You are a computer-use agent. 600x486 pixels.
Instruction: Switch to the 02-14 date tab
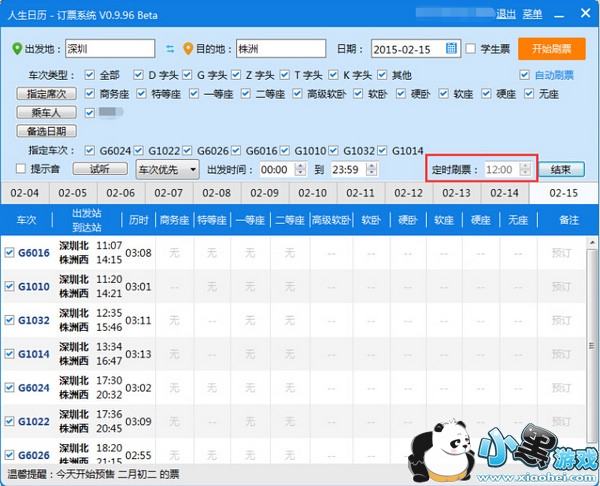(x=505, y=192)
